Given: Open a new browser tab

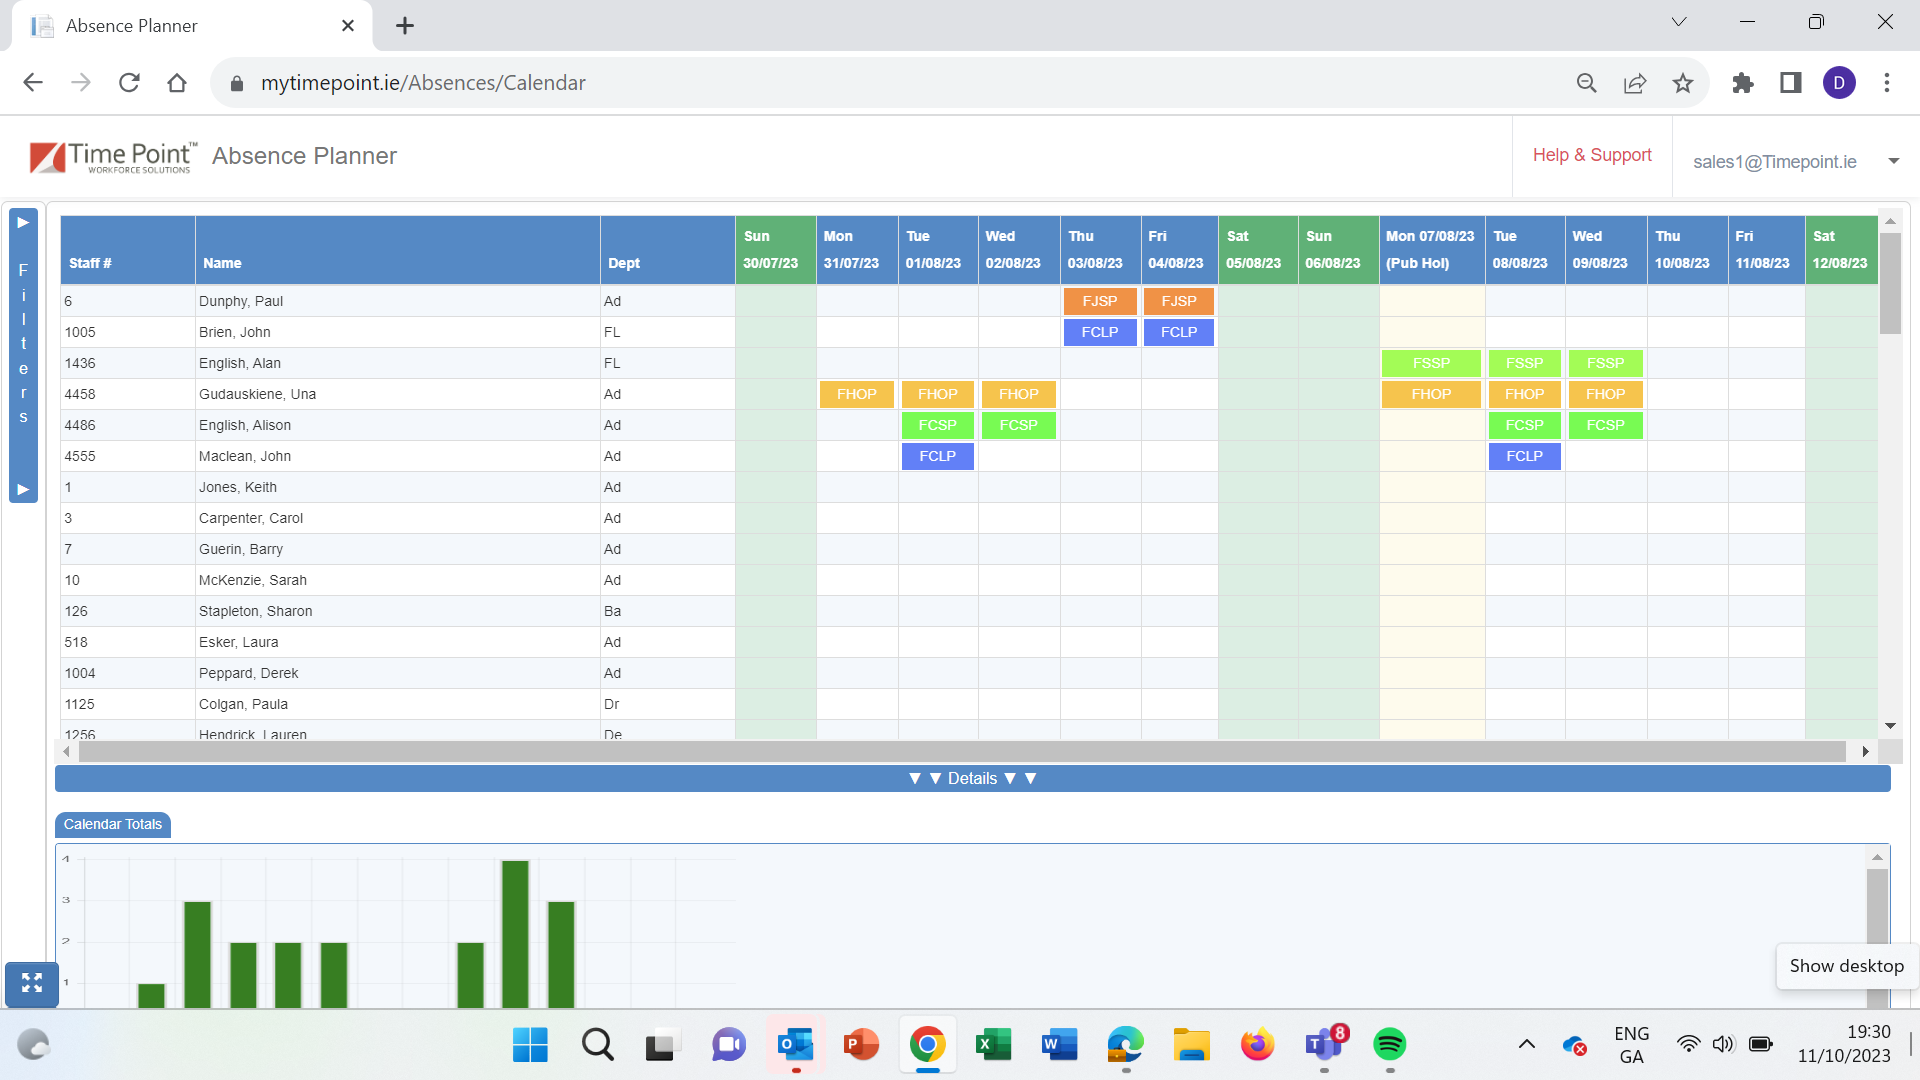Looking at the screenshot, I should point(405,26).
